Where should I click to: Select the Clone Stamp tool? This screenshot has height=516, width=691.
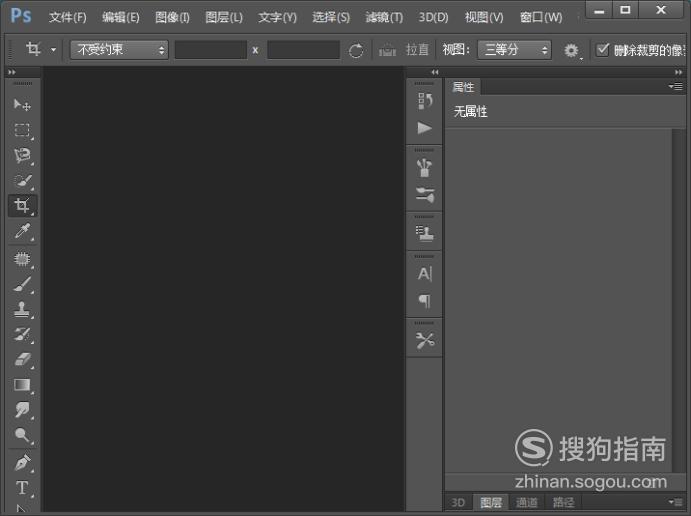(x=22, y=309)
